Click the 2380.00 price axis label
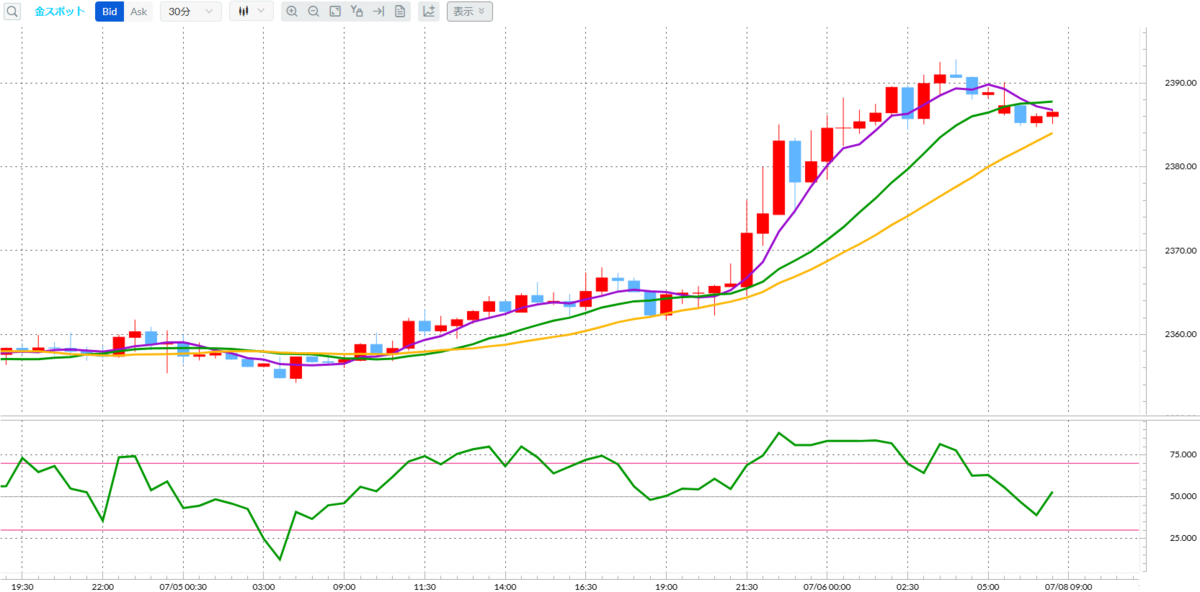Viewport: 1200px width, 592px height. 1180,166
